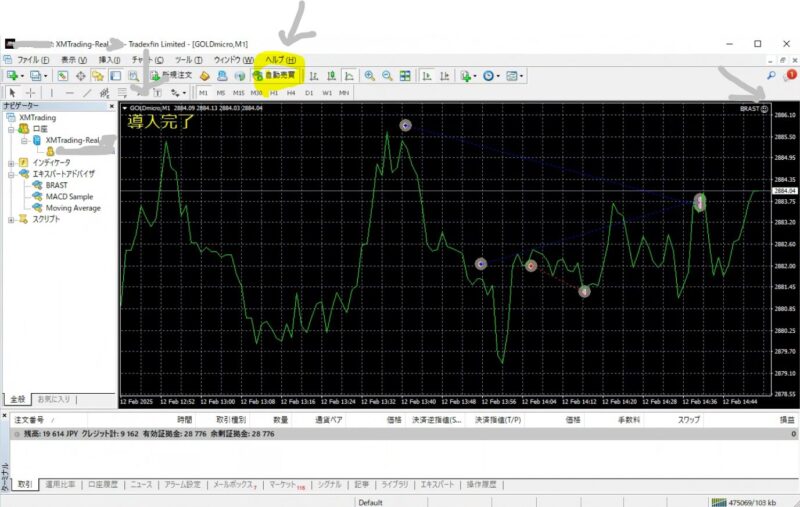
Task: Open the Profiles icon in toolbar
Action: pyautogui.click(x=35, y=76)
